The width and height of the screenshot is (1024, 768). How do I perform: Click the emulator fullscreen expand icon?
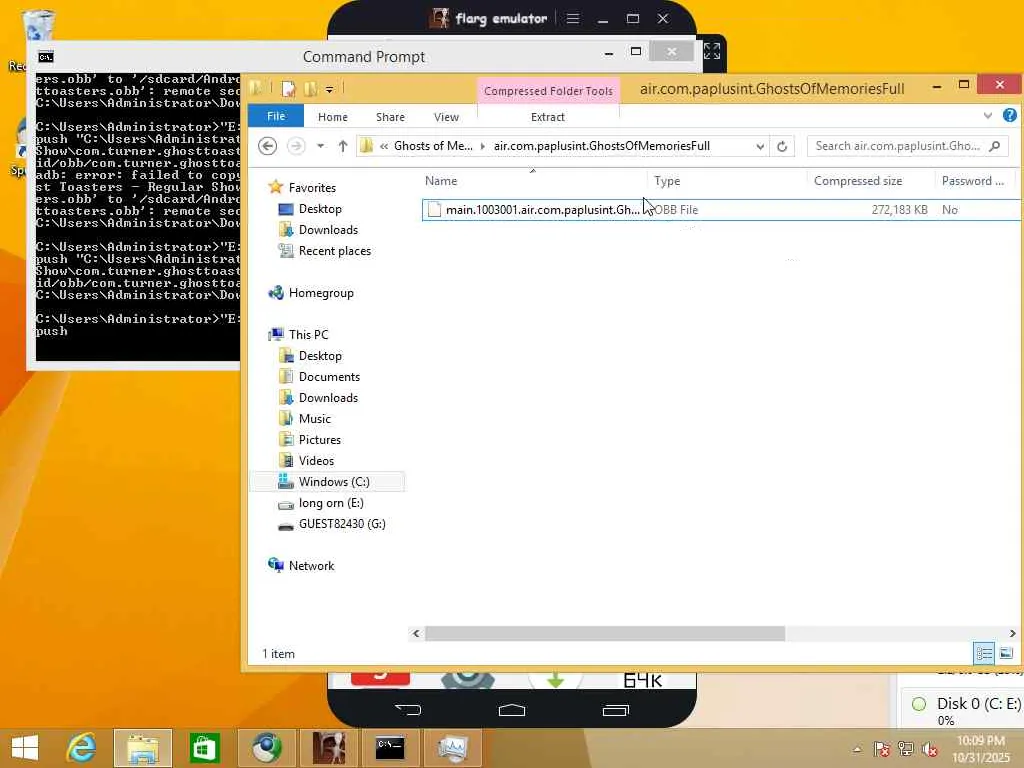click(x=712, y=51)
